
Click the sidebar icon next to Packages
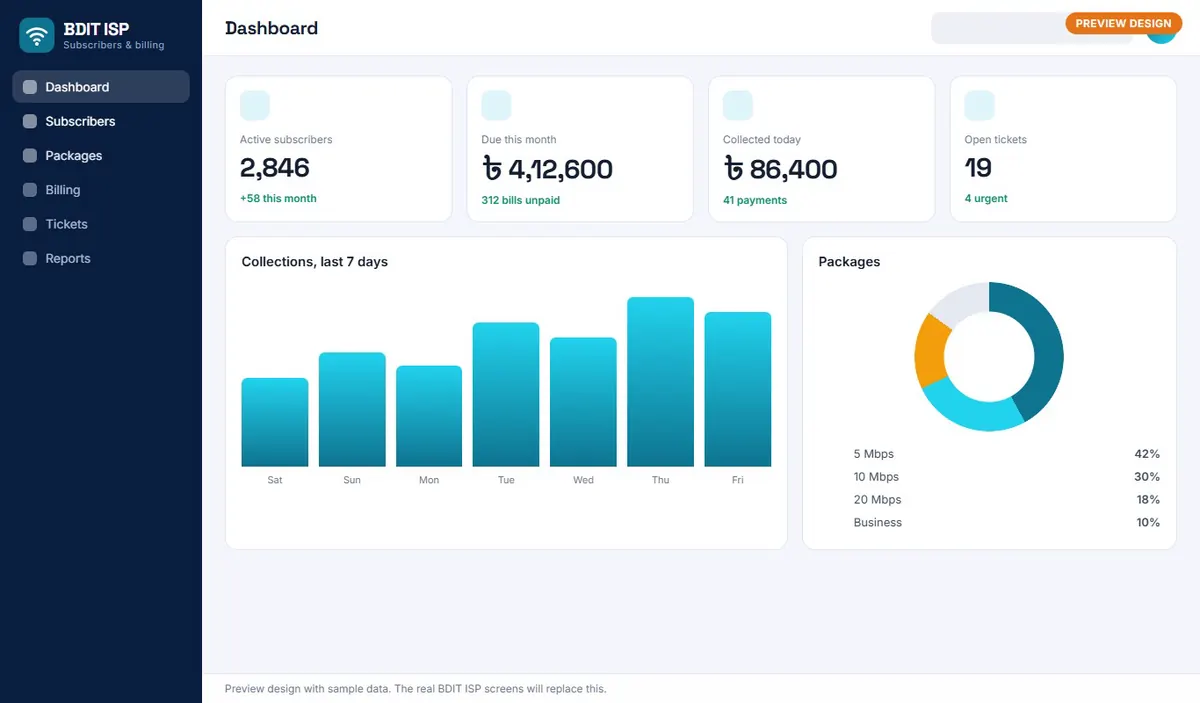click(x=30, y=156)
